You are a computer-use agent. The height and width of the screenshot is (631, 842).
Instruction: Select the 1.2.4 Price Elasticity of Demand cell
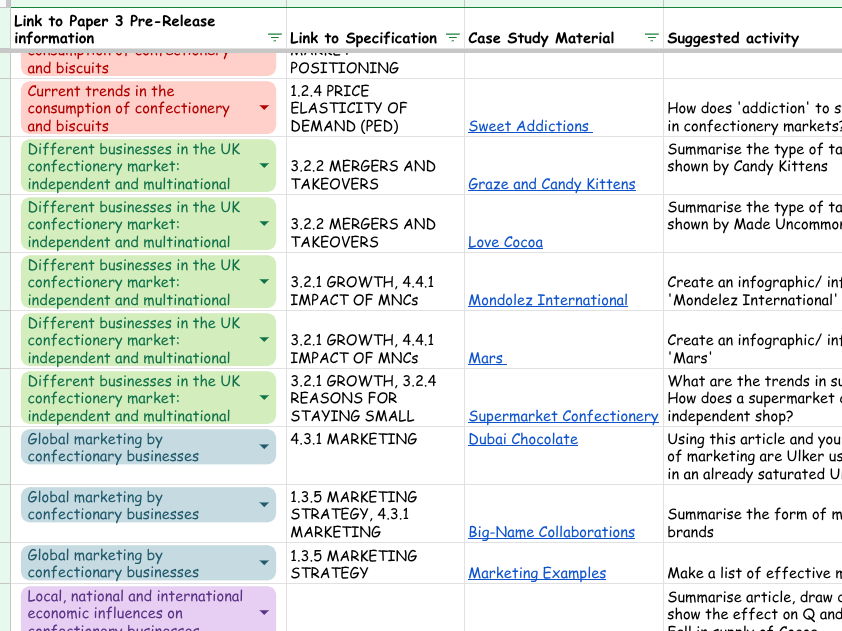pyautogui.click(x=375, y=108)
